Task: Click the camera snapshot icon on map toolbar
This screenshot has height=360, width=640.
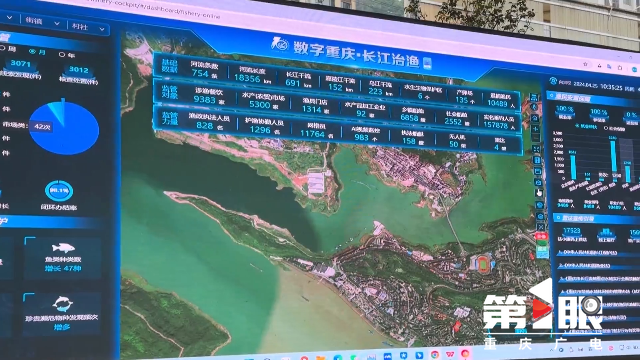Action: click(538, 182)
